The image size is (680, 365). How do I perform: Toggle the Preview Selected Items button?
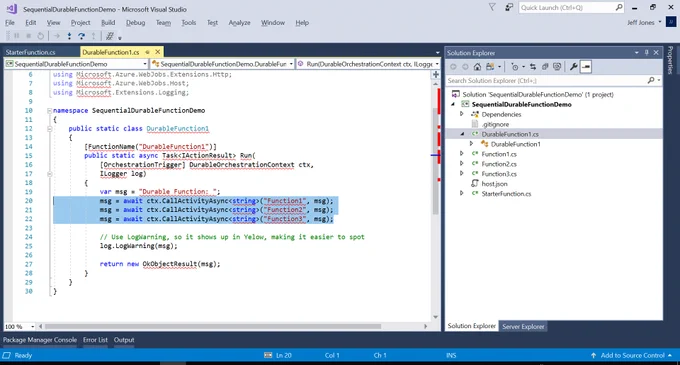tap(586, 67)
